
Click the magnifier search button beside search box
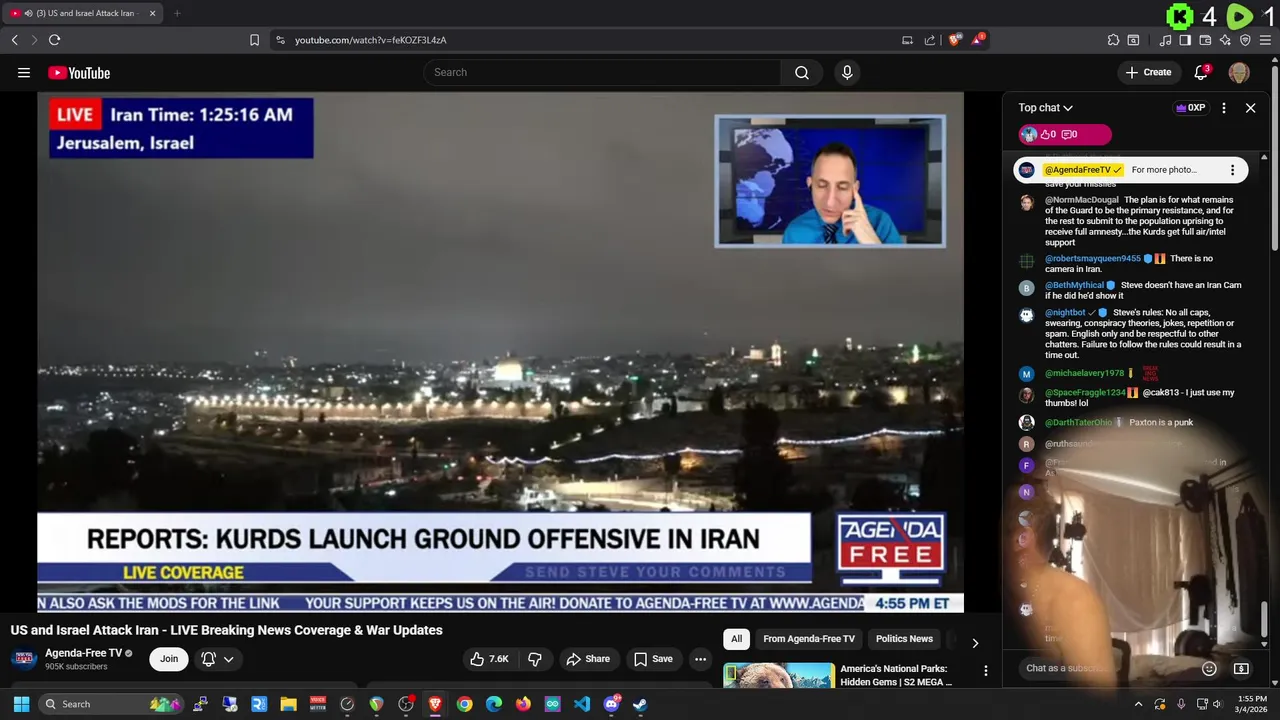[802, 72]
